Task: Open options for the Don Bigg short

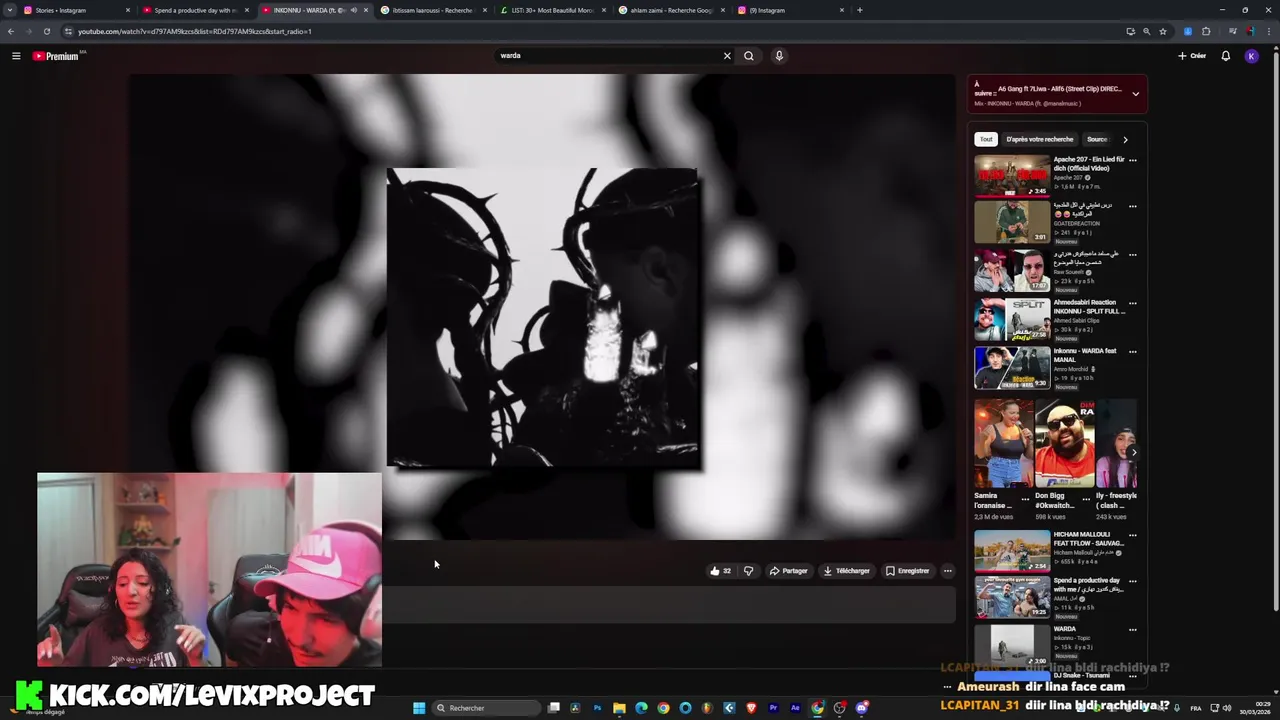Action: [x=1086, y=498]
